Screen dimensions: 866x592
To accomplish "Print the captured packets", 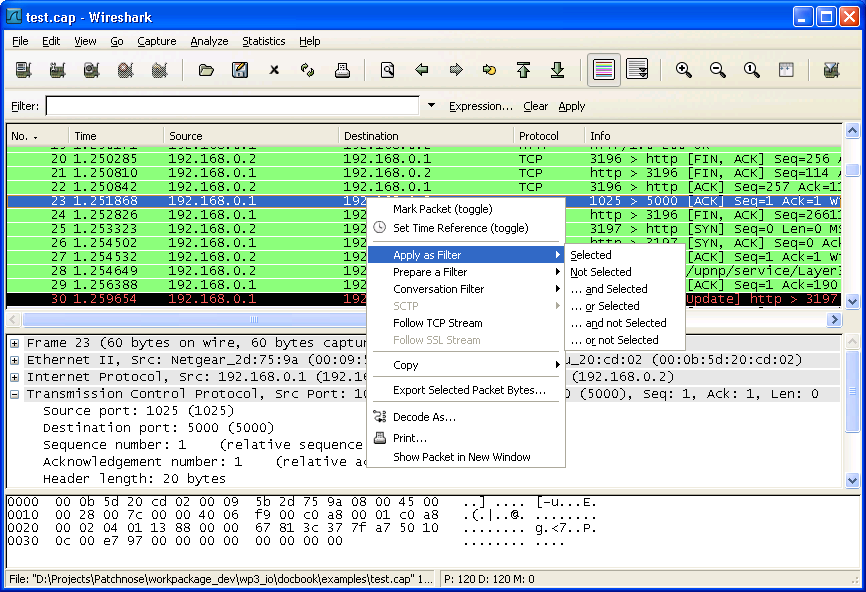I will click(x=342, y=70).
